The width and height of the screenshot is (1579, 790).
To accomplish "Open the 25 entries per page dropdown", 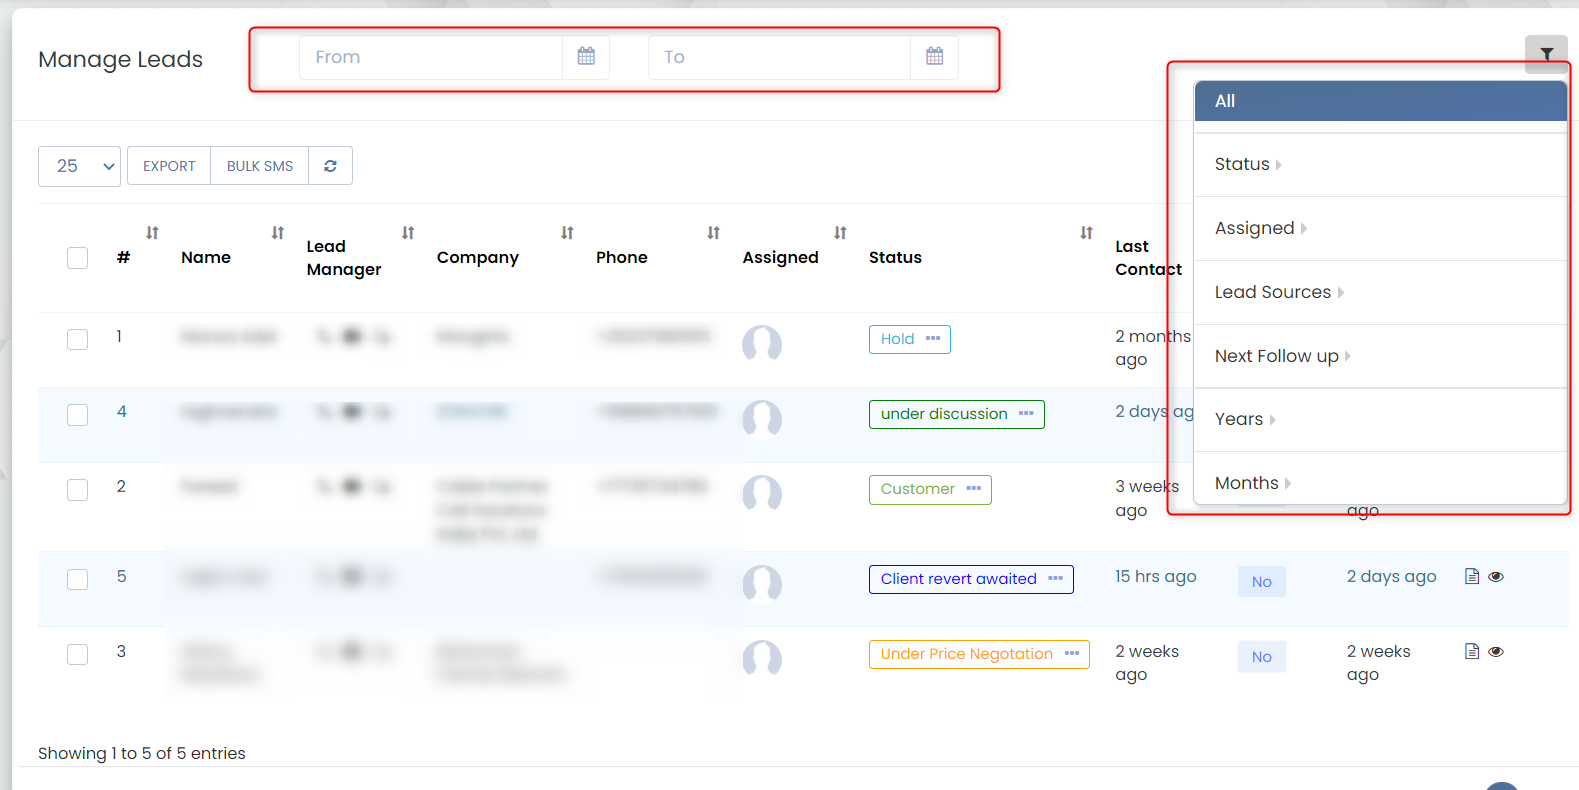I will [80, 166].
